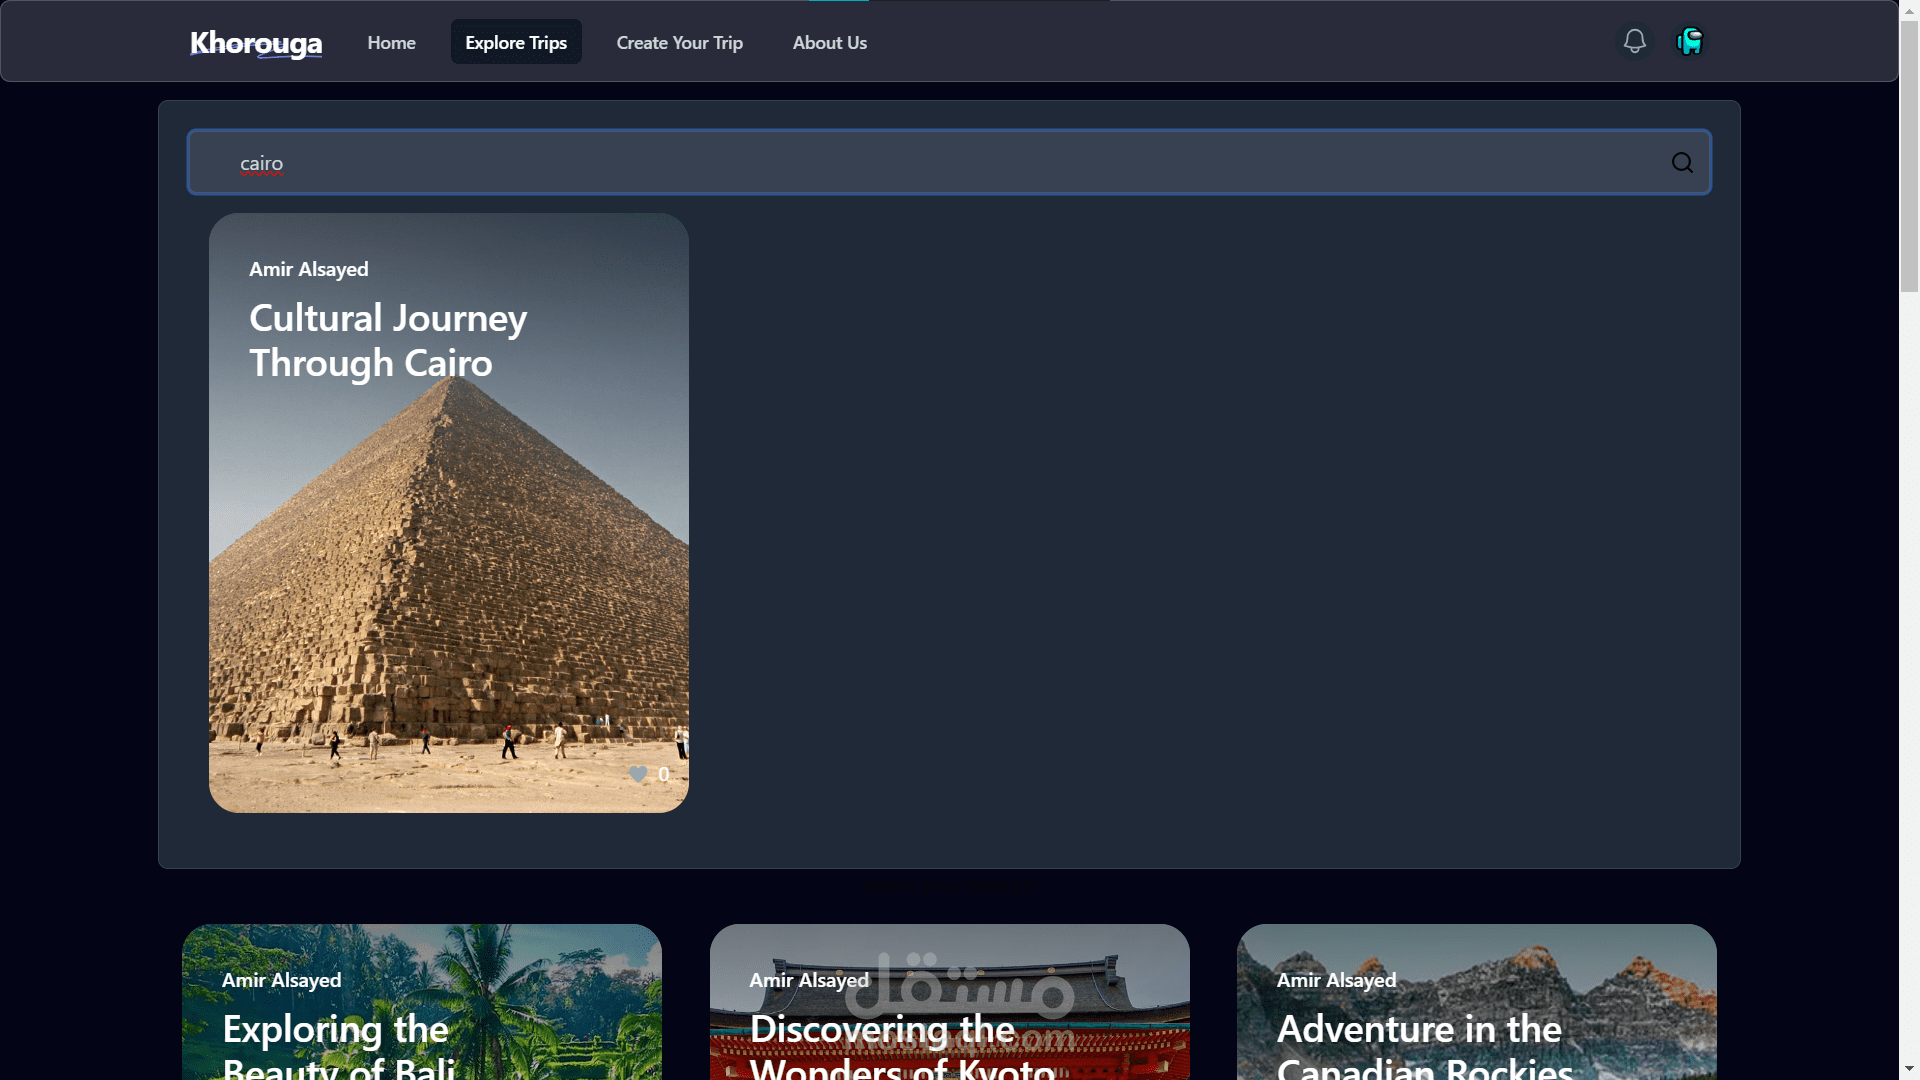Click the search magnifier icon
This screenshot has width=1920, height=1080.
[x=1682, y=163]
